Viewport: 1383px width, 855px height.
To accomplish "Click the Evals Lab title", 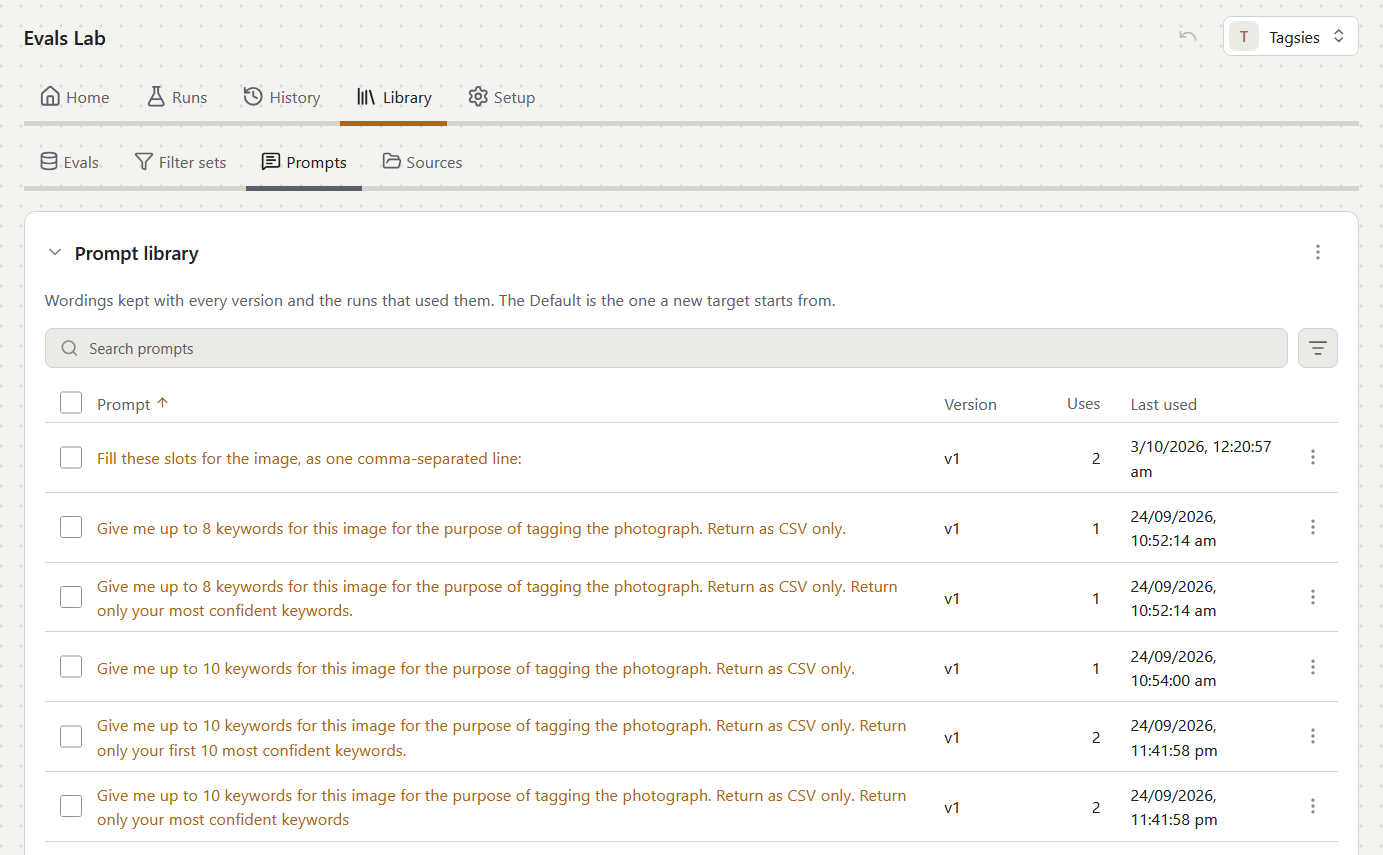I will (x=65, y=38).
